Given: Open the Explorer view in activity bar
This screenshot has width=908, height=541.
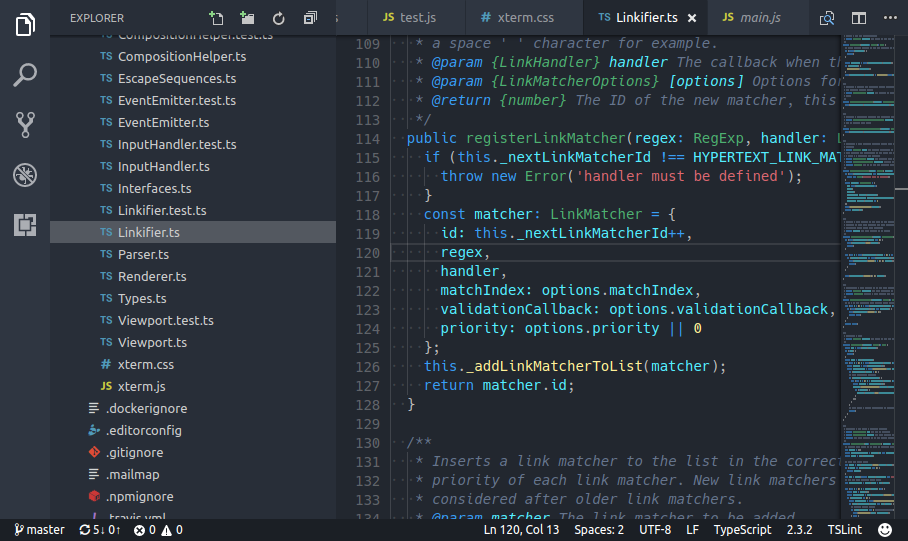Looking at the screenshot, I should pyautogui.click(x=25, y=24).
